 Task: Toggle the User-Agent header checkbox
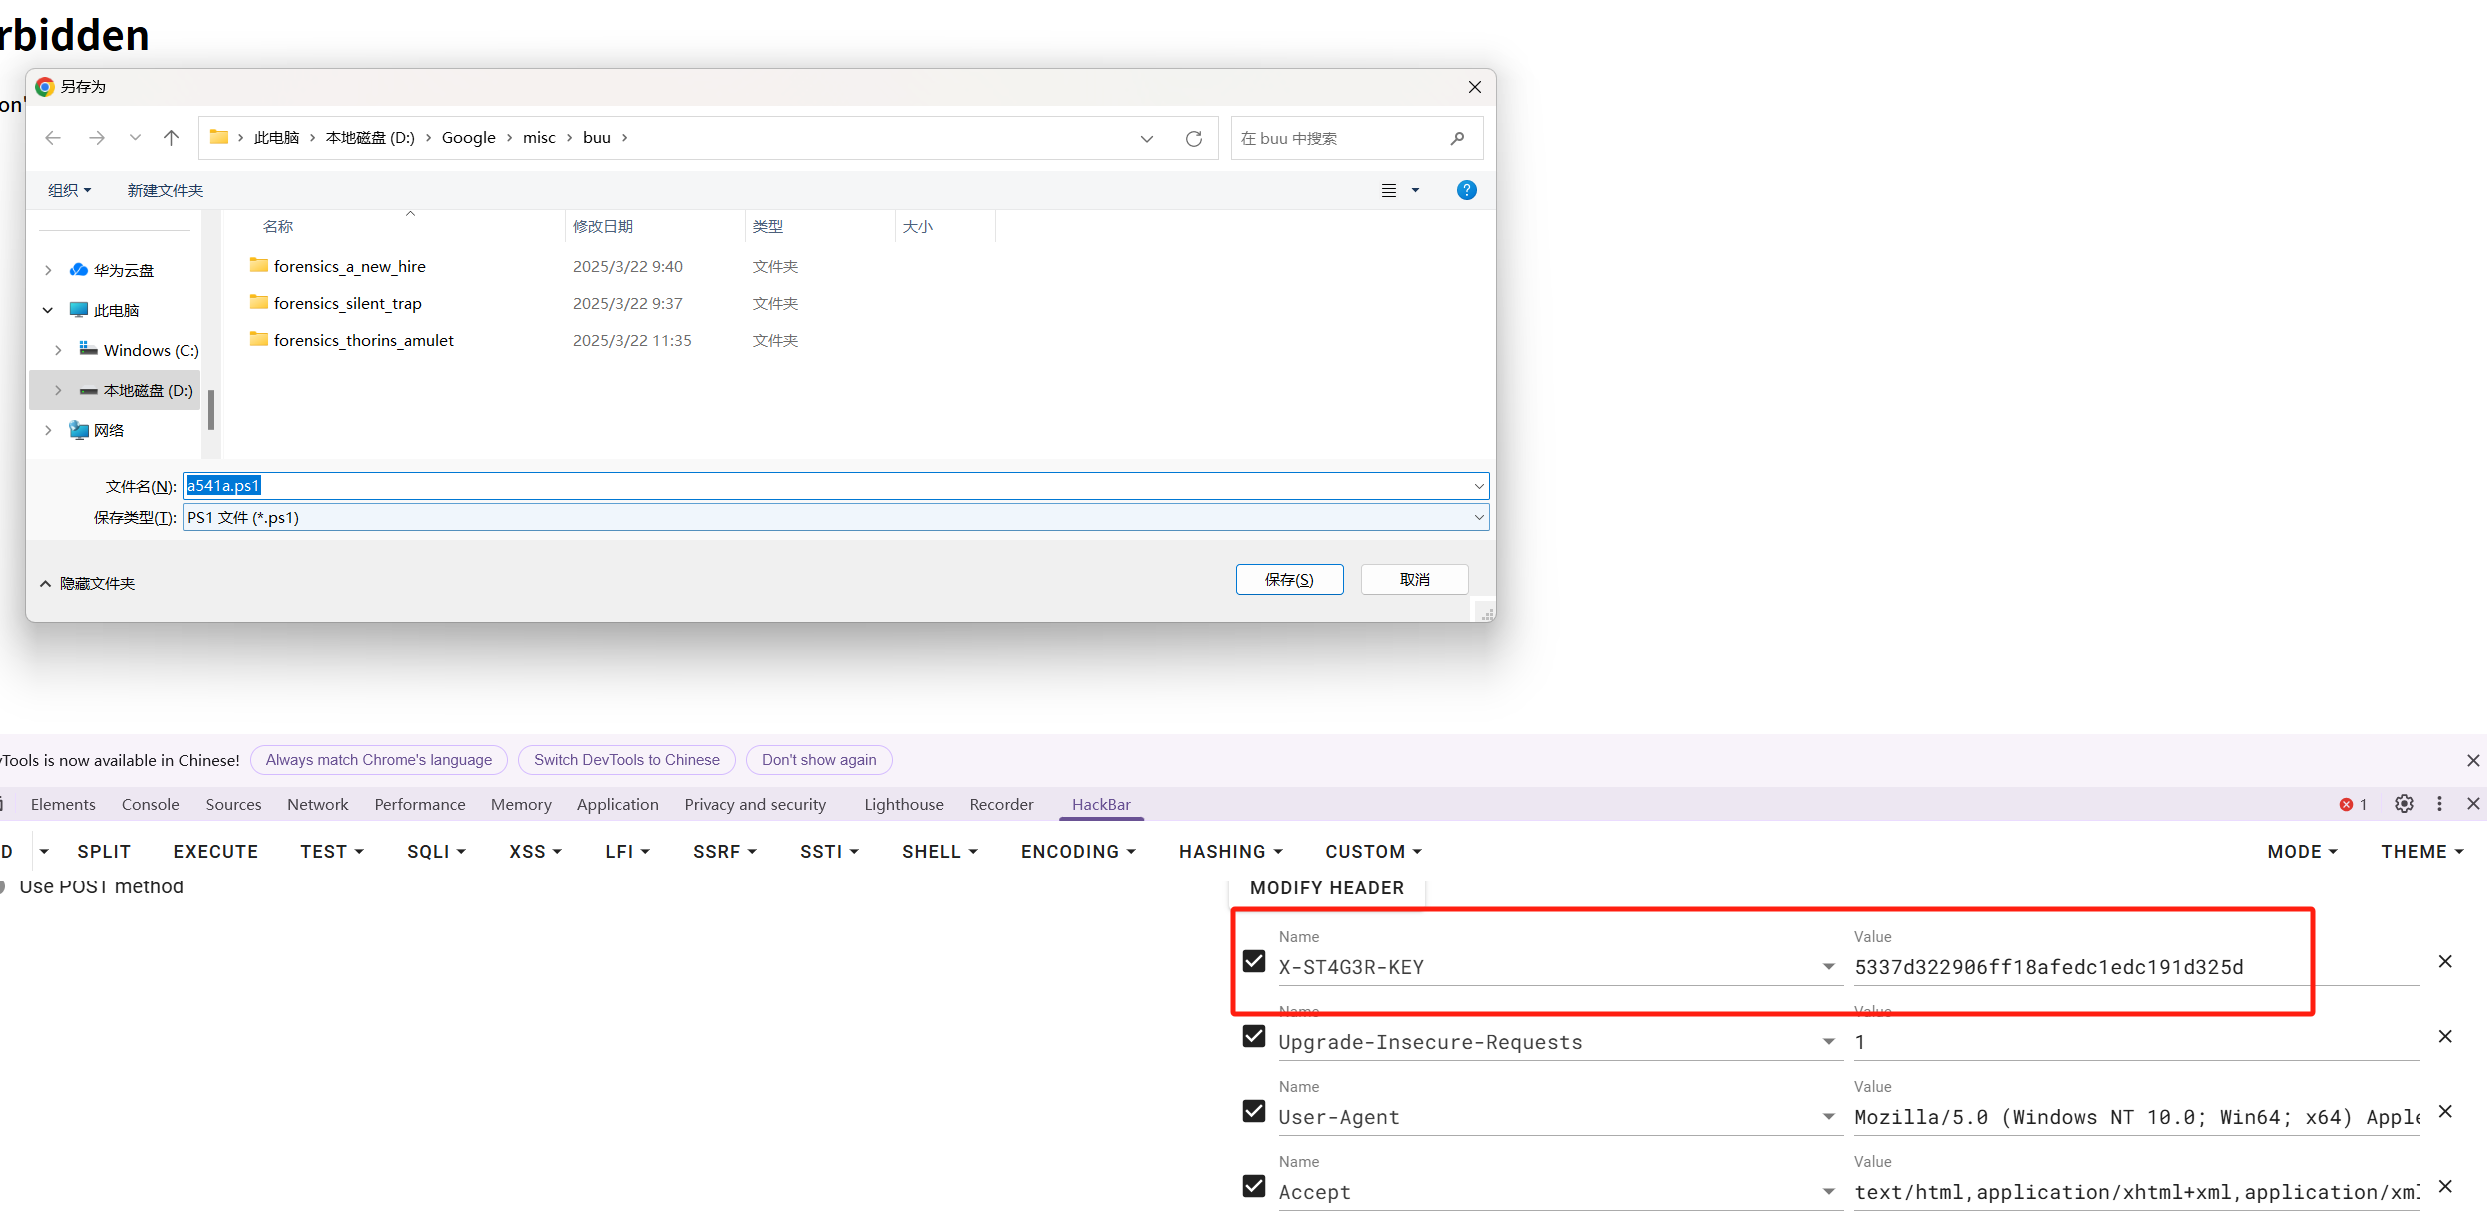coord(1254,1111)
